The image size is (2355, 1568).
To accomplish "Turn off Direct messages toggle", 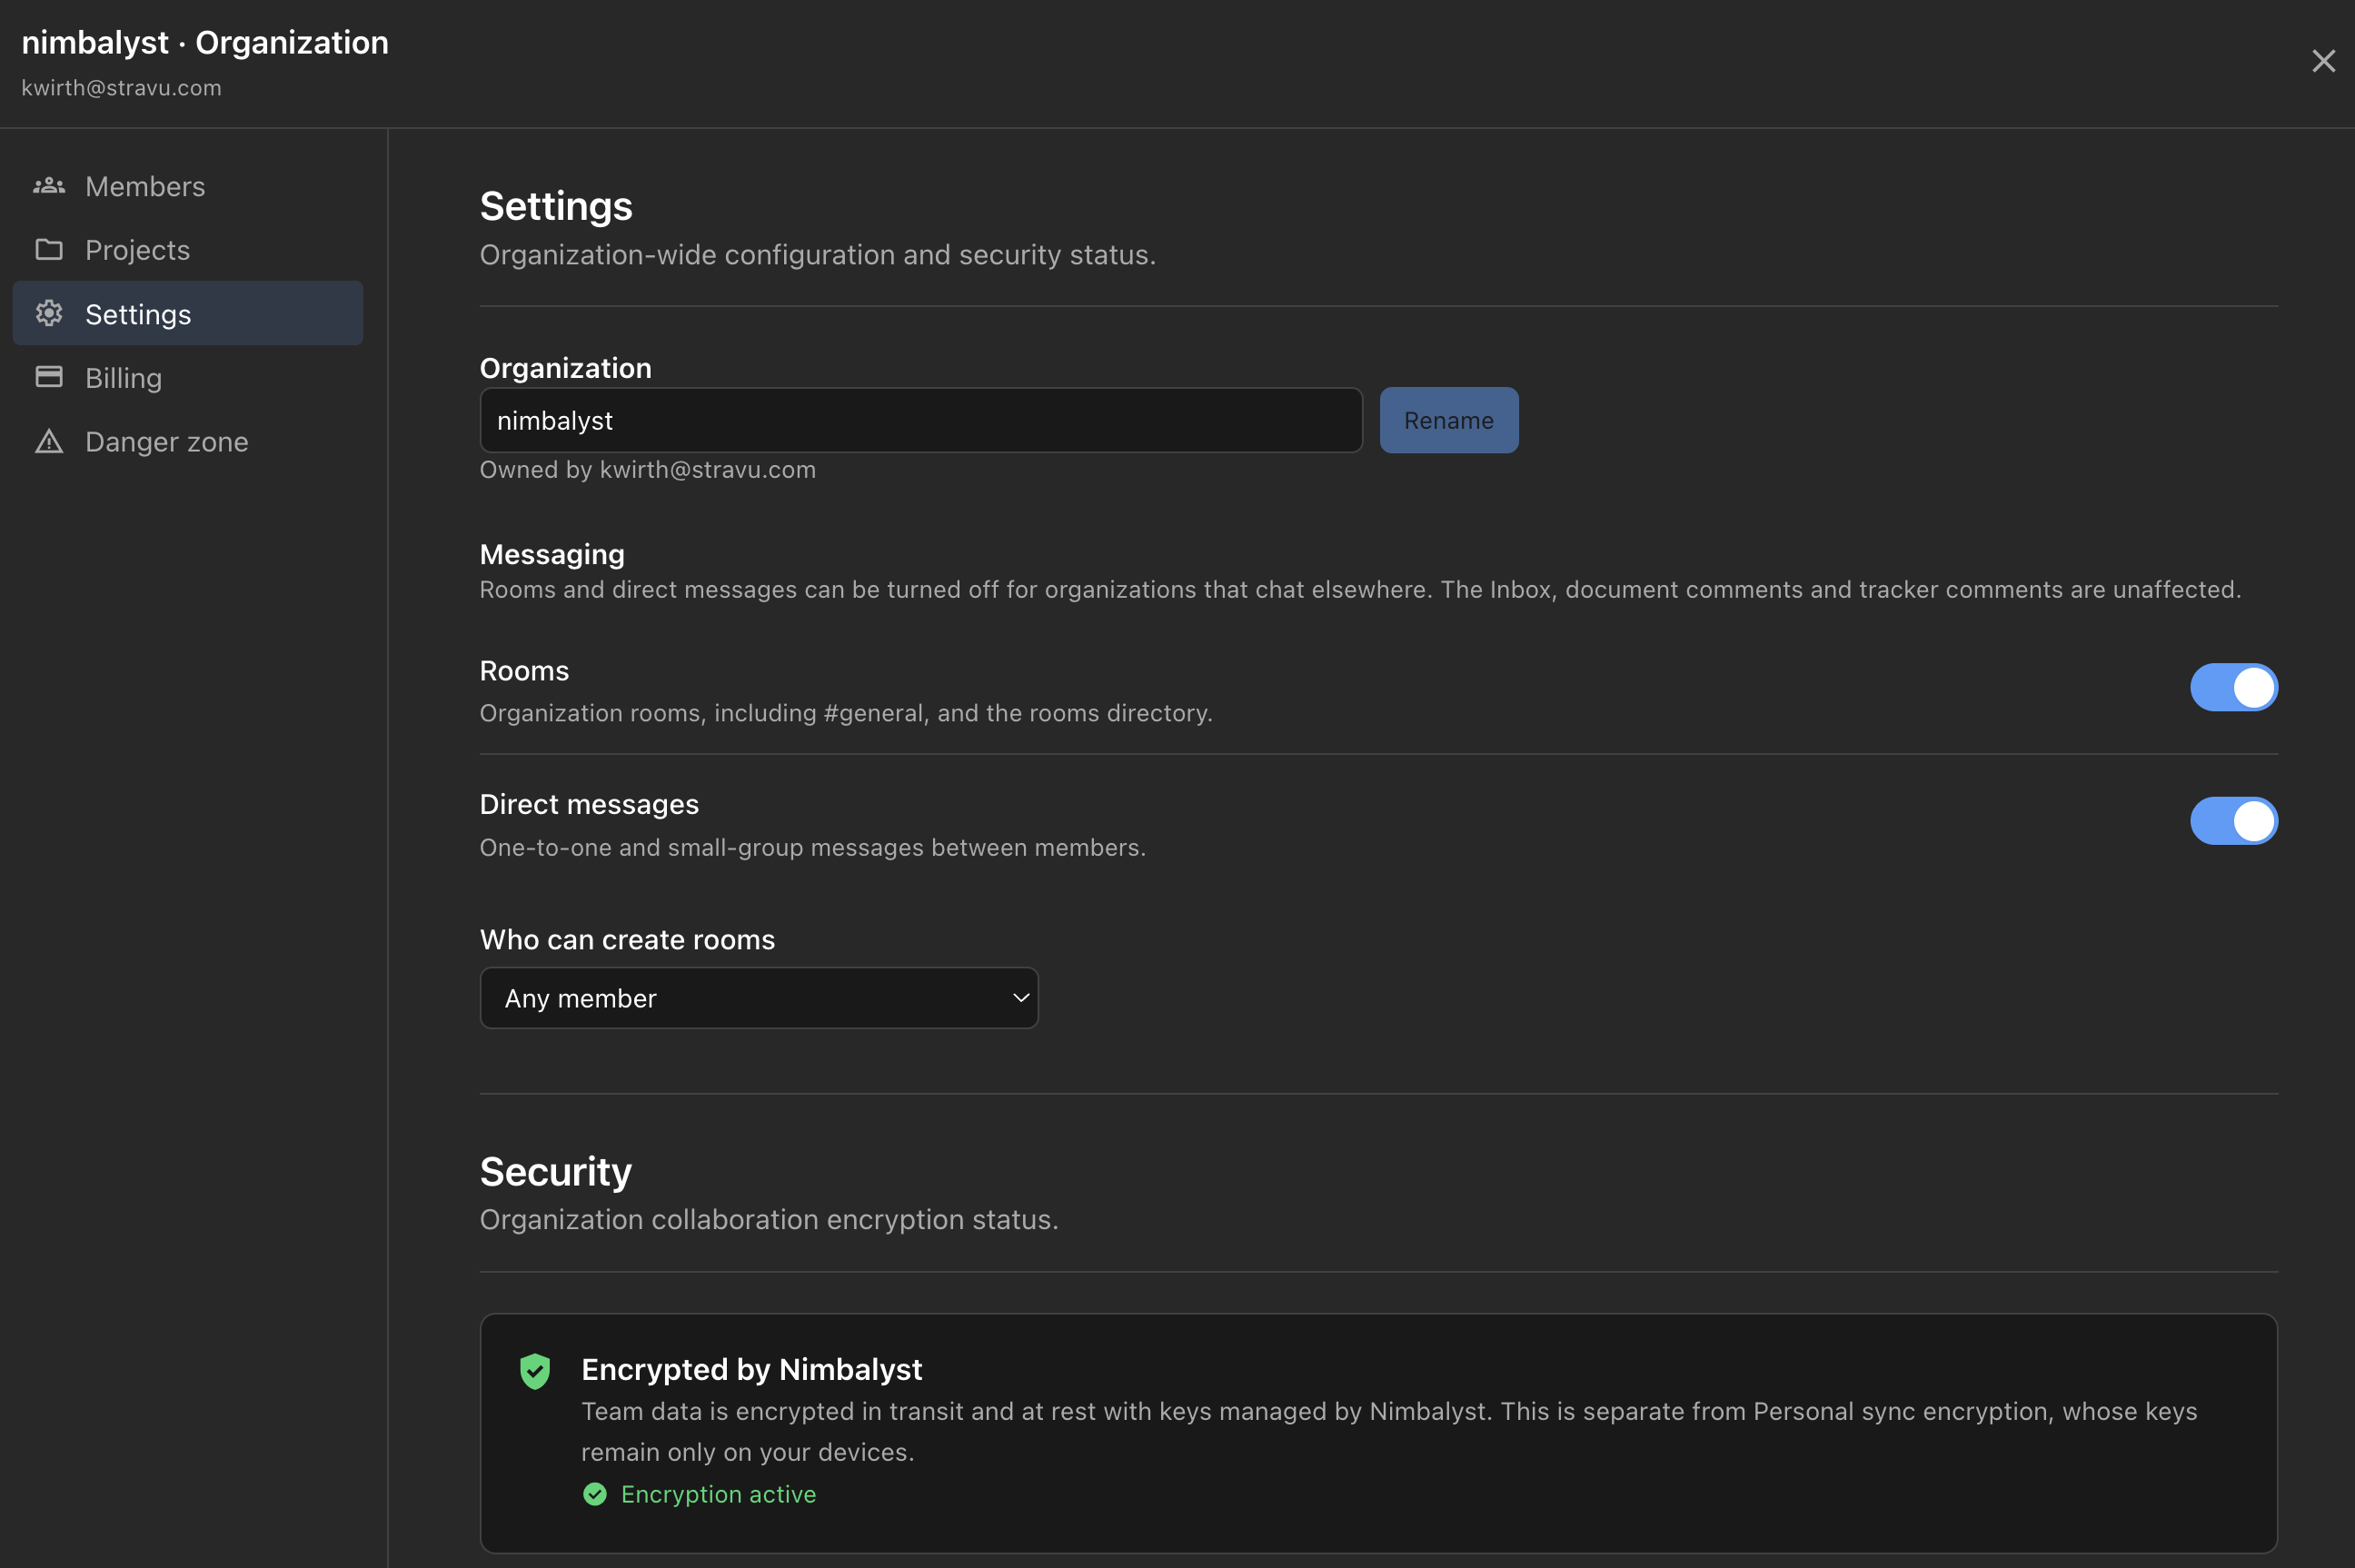I will [x=2233, y=821].
